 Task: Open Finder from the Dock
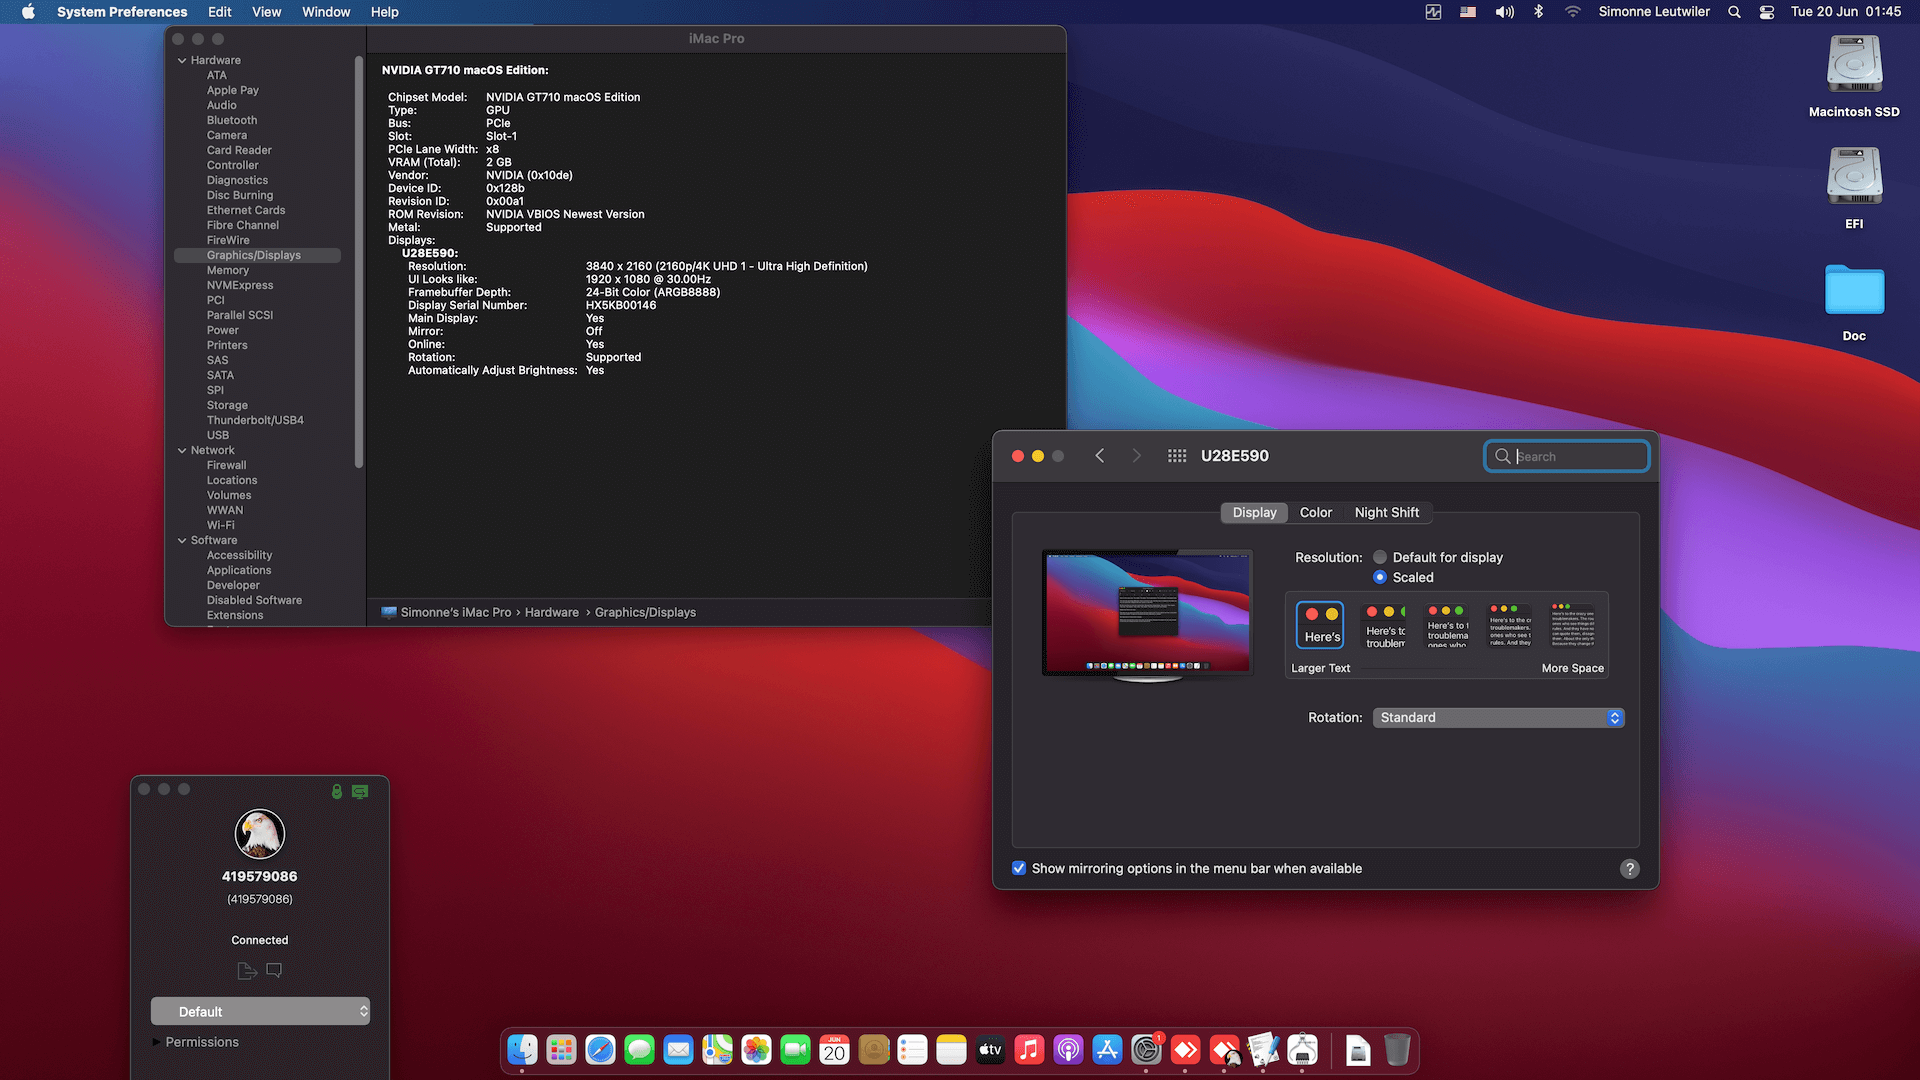click(x=522, y=1050)
